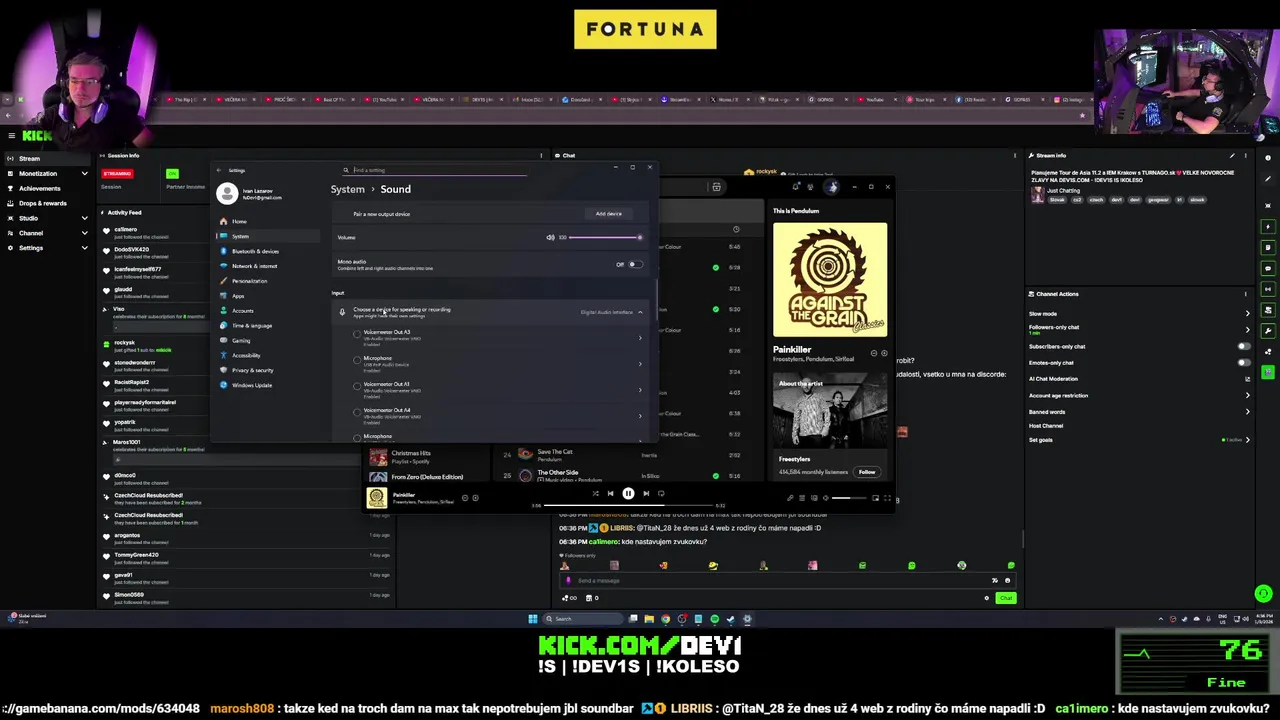Adjust Spotify volume slider
Viewport: 1280px width, 720px height.
(849, 498)
